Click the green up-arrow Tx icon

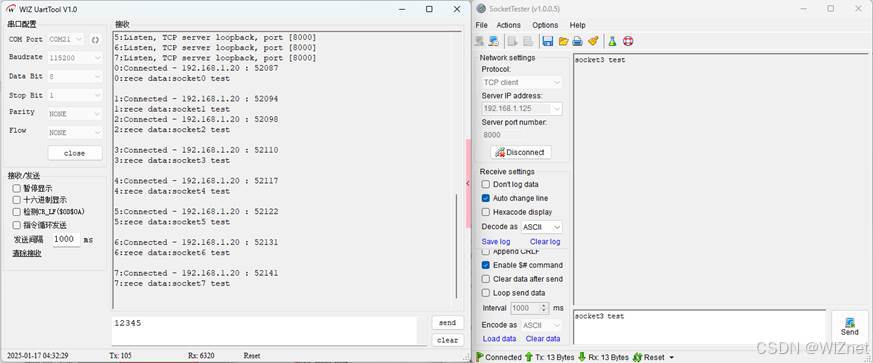pyautogui.click(x=528, y=357)
